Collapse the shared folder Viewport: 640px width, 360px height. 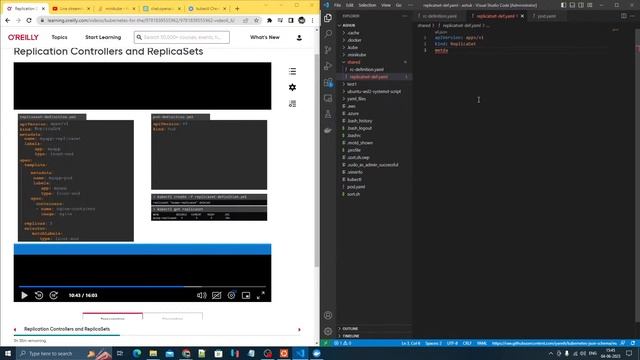(353, 62)
